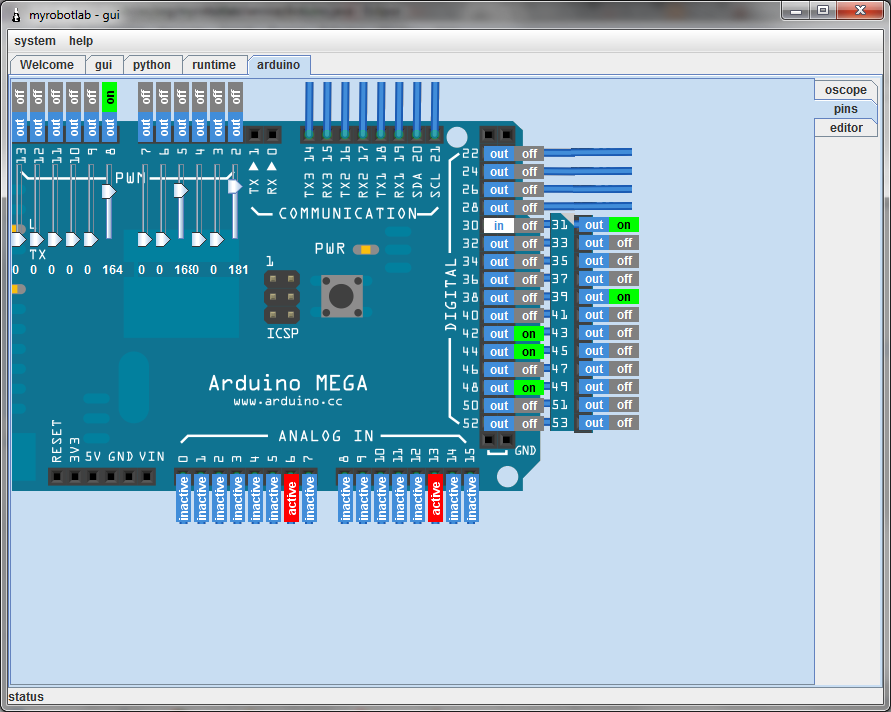The height and width of the screenshot is (712, 891).
Task: Activate analog pin 8
Action: tap(345, 498)
